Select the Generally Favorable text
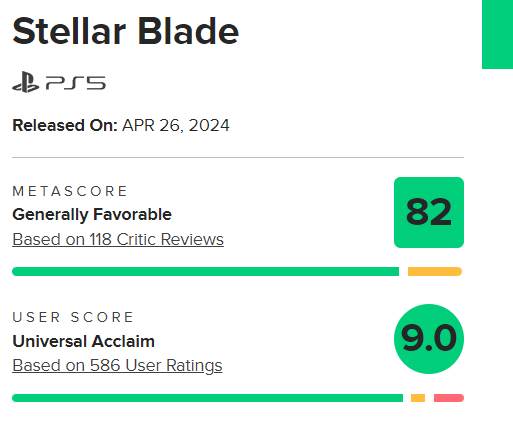Viewport: 513px width, 424px height. click(92, 214)
